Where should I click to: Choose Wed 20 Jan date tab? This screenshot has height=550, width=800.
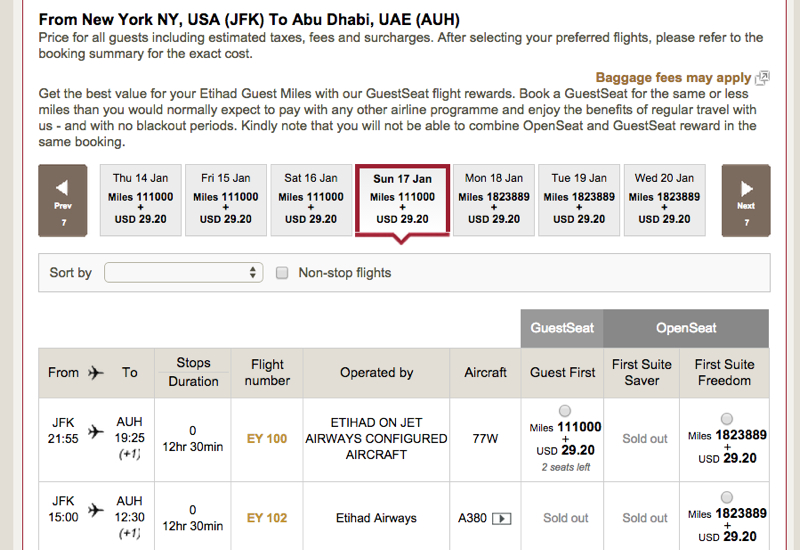pos(664,200)
